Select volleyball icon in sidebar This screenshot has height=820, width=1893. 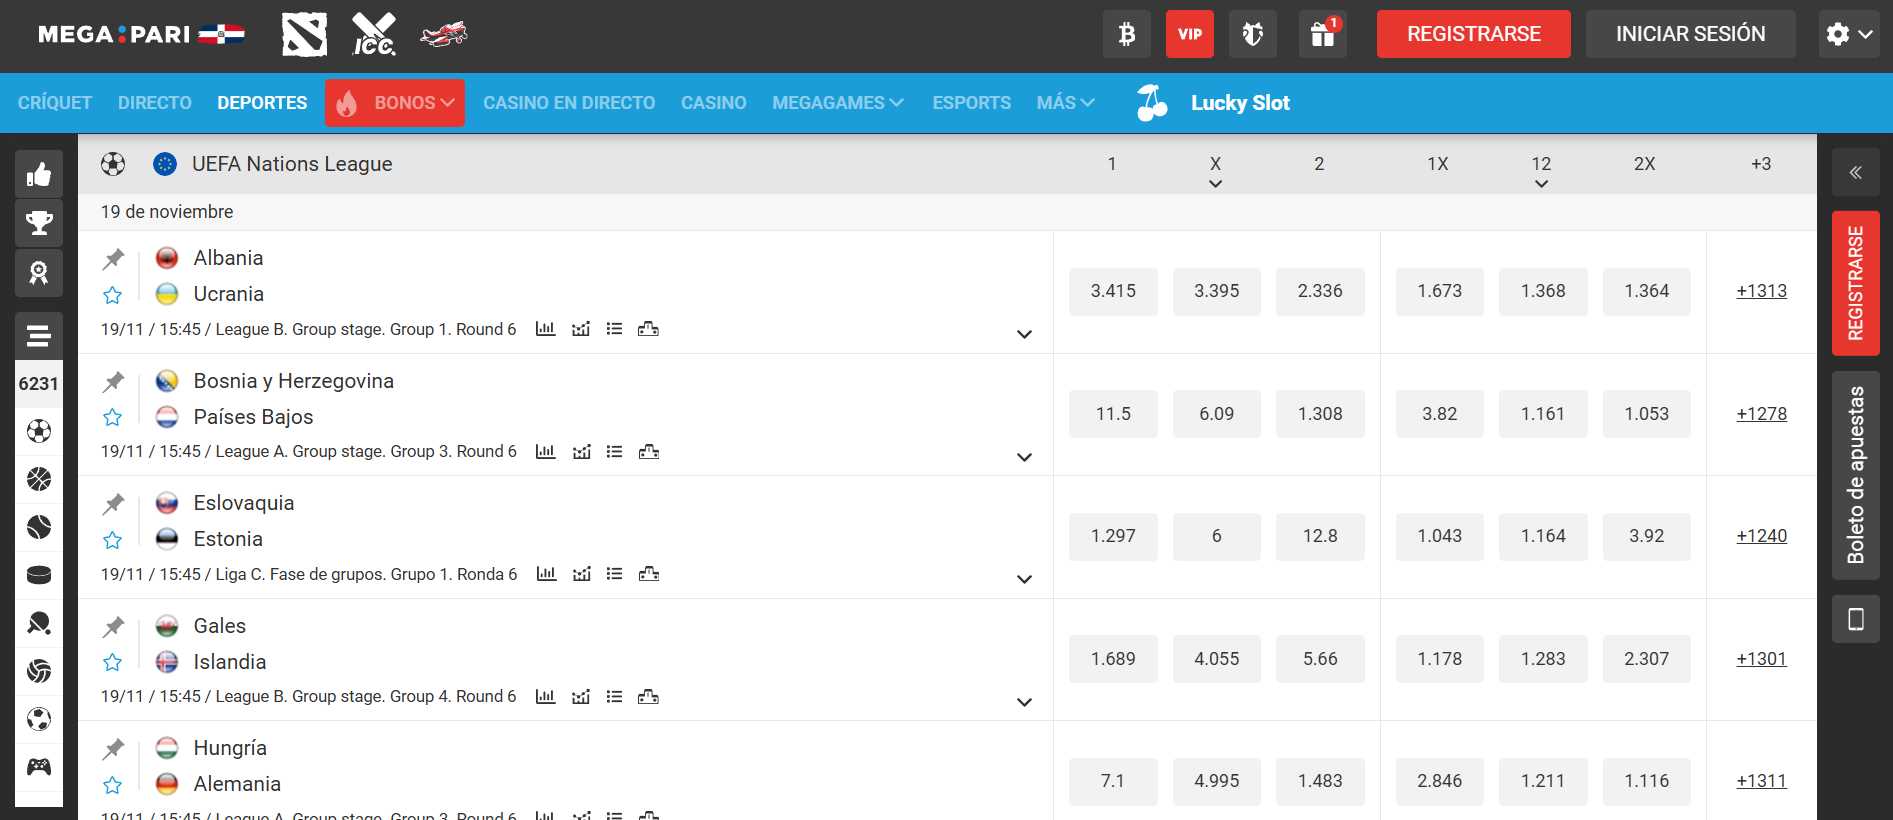coord(39,671)
